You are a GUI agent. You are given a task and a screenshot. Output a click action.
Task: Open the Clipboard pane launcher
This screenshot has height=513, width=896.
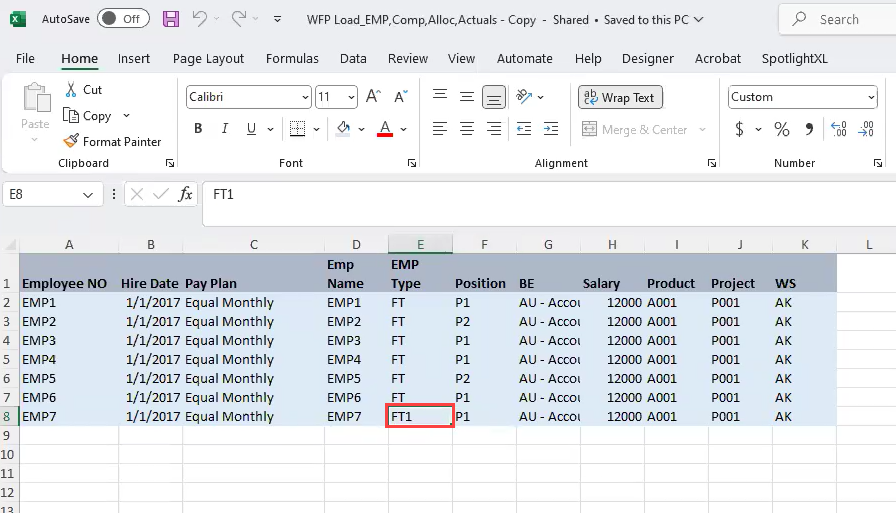point(170,163)
